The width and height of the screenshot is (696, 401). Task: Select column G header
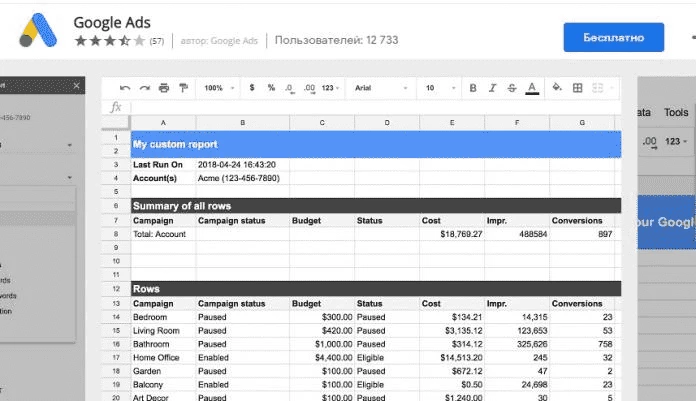point(582,123)
